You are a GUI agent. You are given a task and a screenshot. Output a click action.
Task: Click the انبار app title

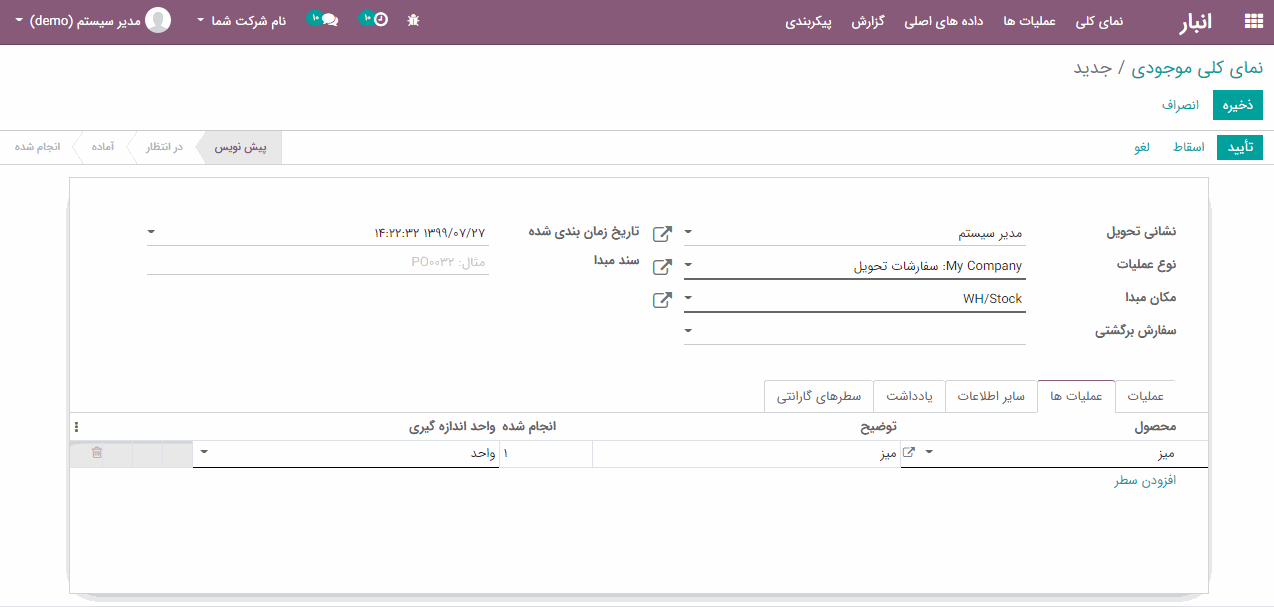[1196, 22]
